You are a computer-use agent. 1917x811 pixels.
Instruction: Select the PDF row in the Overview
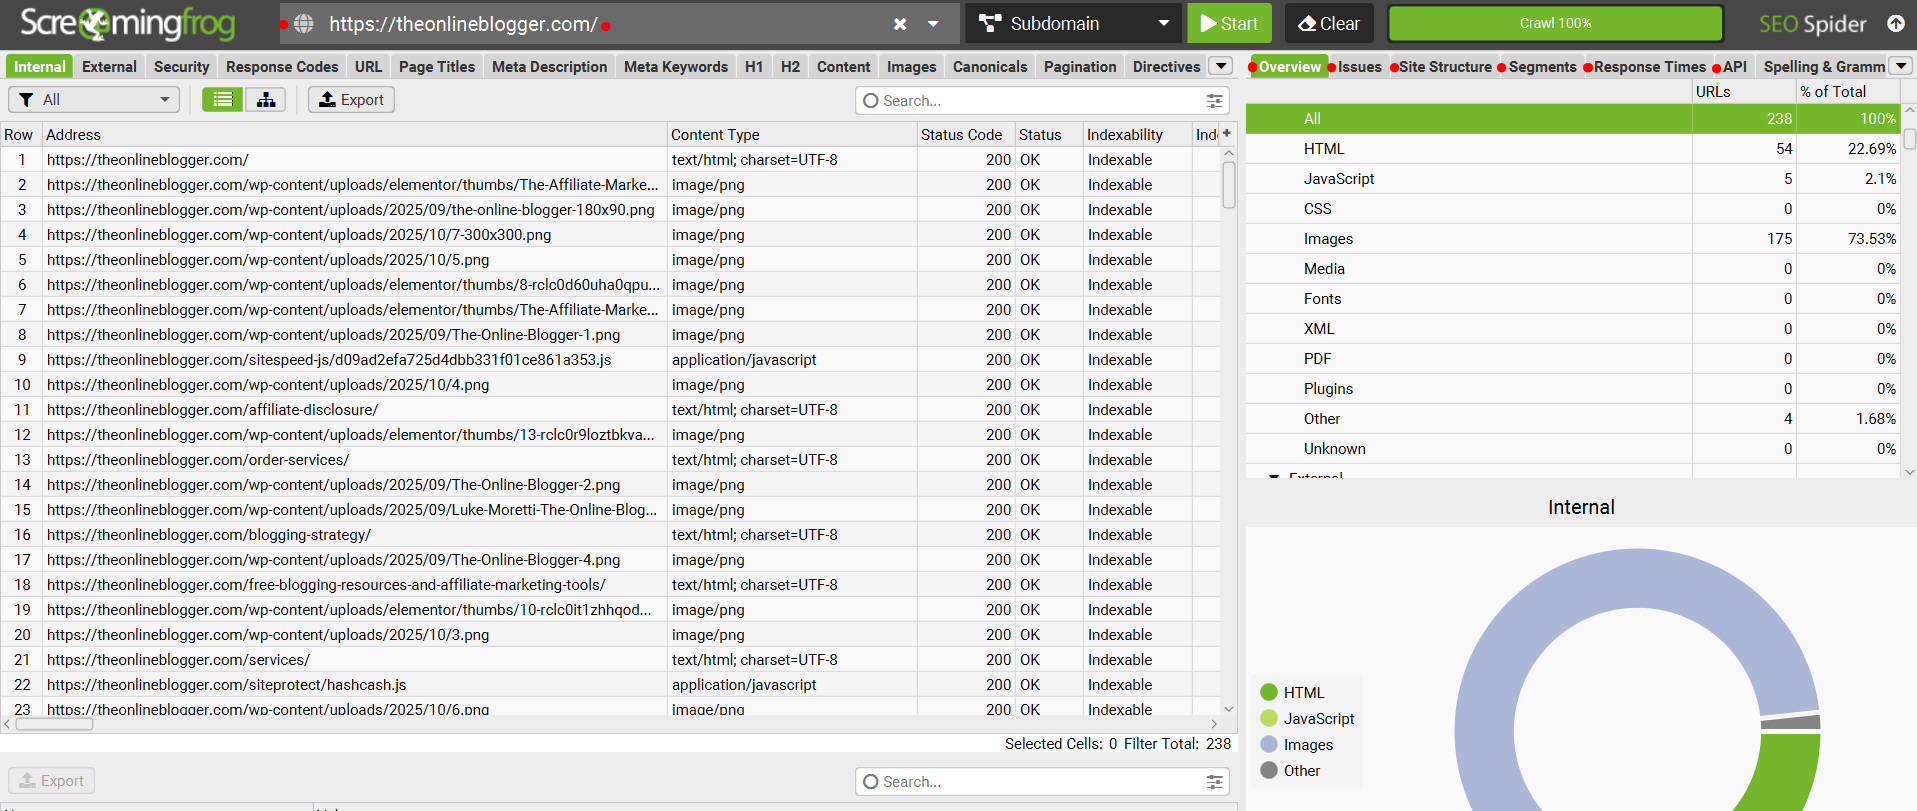point(1572,358)
